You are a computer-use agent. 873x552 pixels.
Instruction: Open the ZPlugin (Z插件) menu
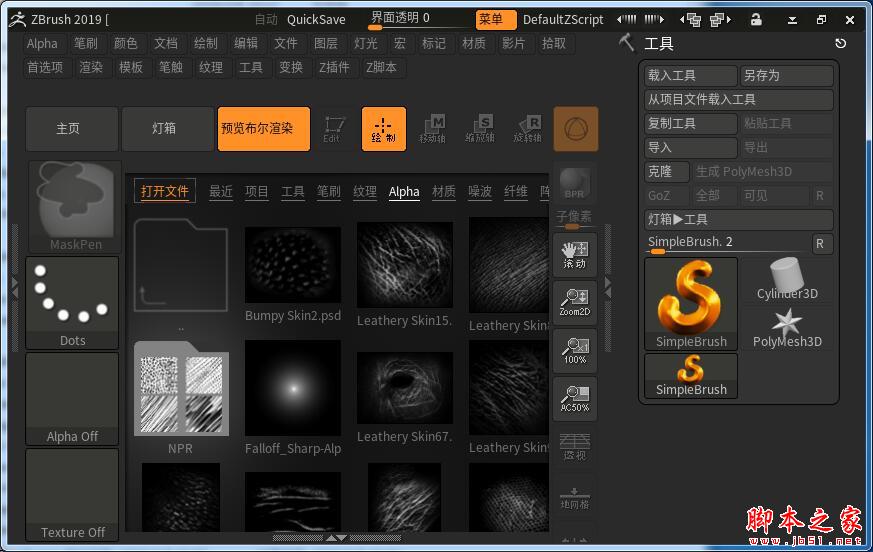click(x=334, y=67)
